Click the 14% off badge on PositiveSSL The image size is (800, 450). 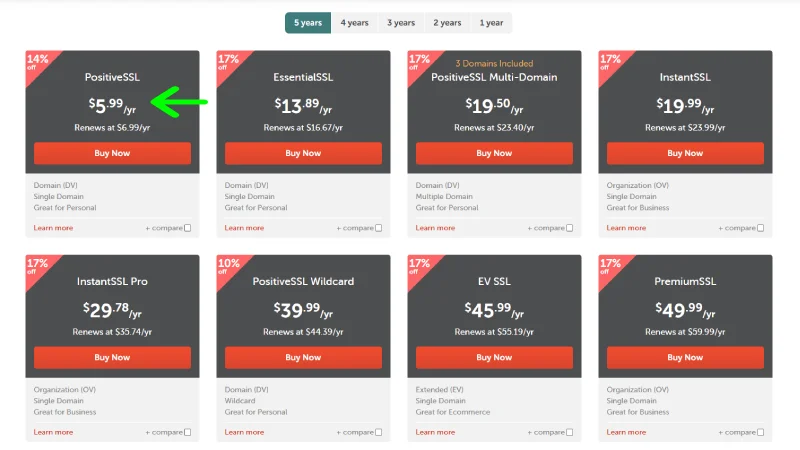pyautogui.click(x=37, y=61)
